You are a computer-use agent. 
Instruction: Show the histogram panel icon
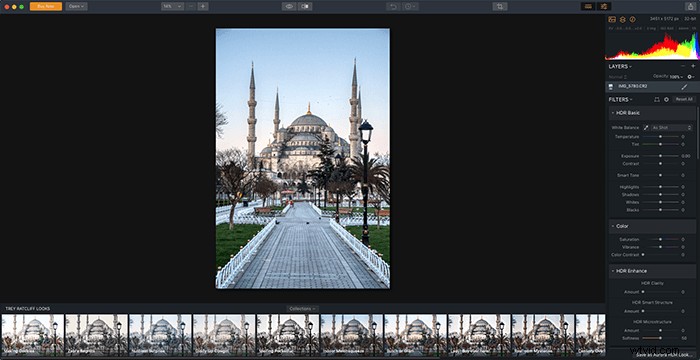[x=612, y=19]
